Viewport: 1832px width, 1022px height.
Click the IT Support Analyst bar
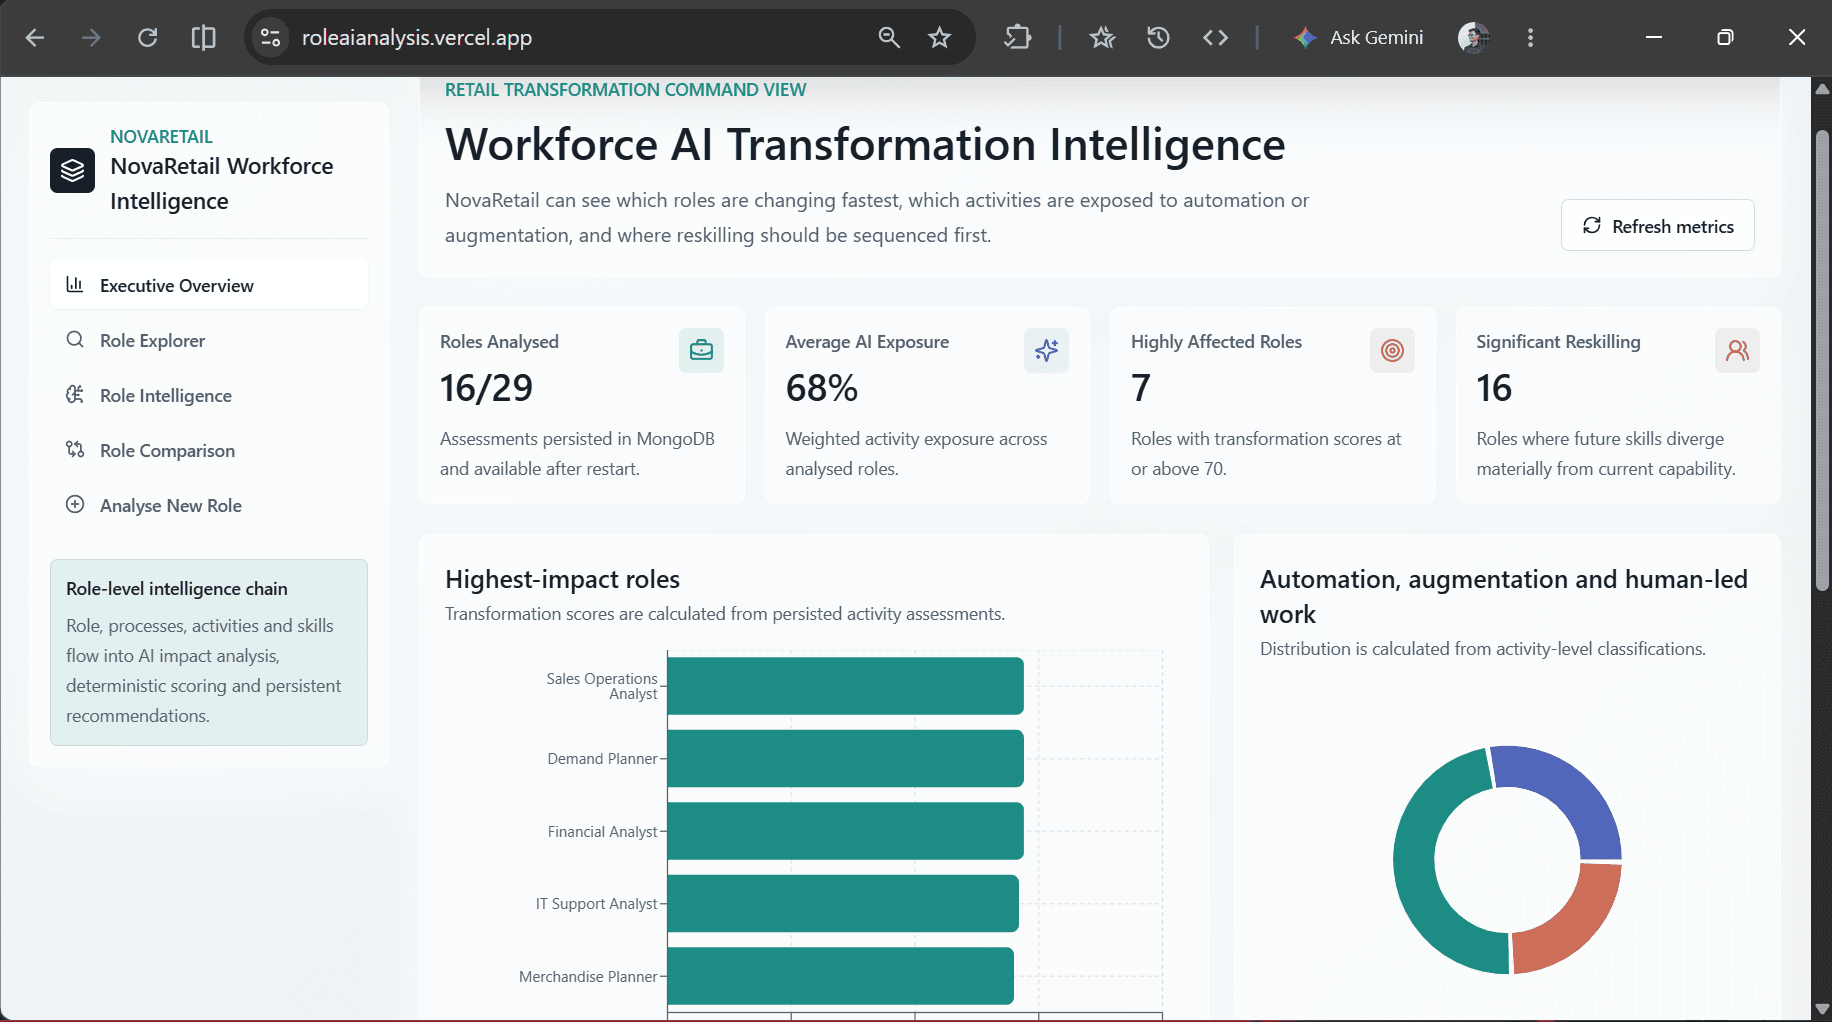843,903
